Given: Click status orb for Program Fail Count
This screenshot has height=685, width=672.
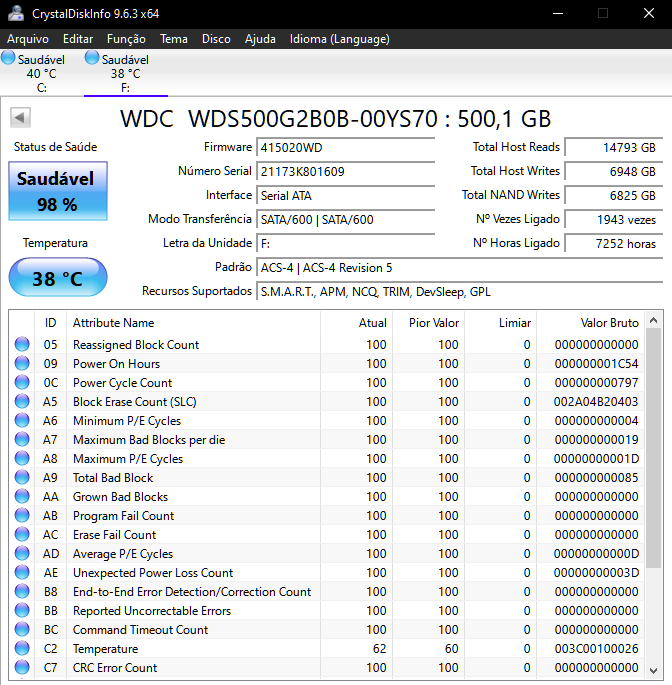Looking at the screenshot, I should [22, 515].
